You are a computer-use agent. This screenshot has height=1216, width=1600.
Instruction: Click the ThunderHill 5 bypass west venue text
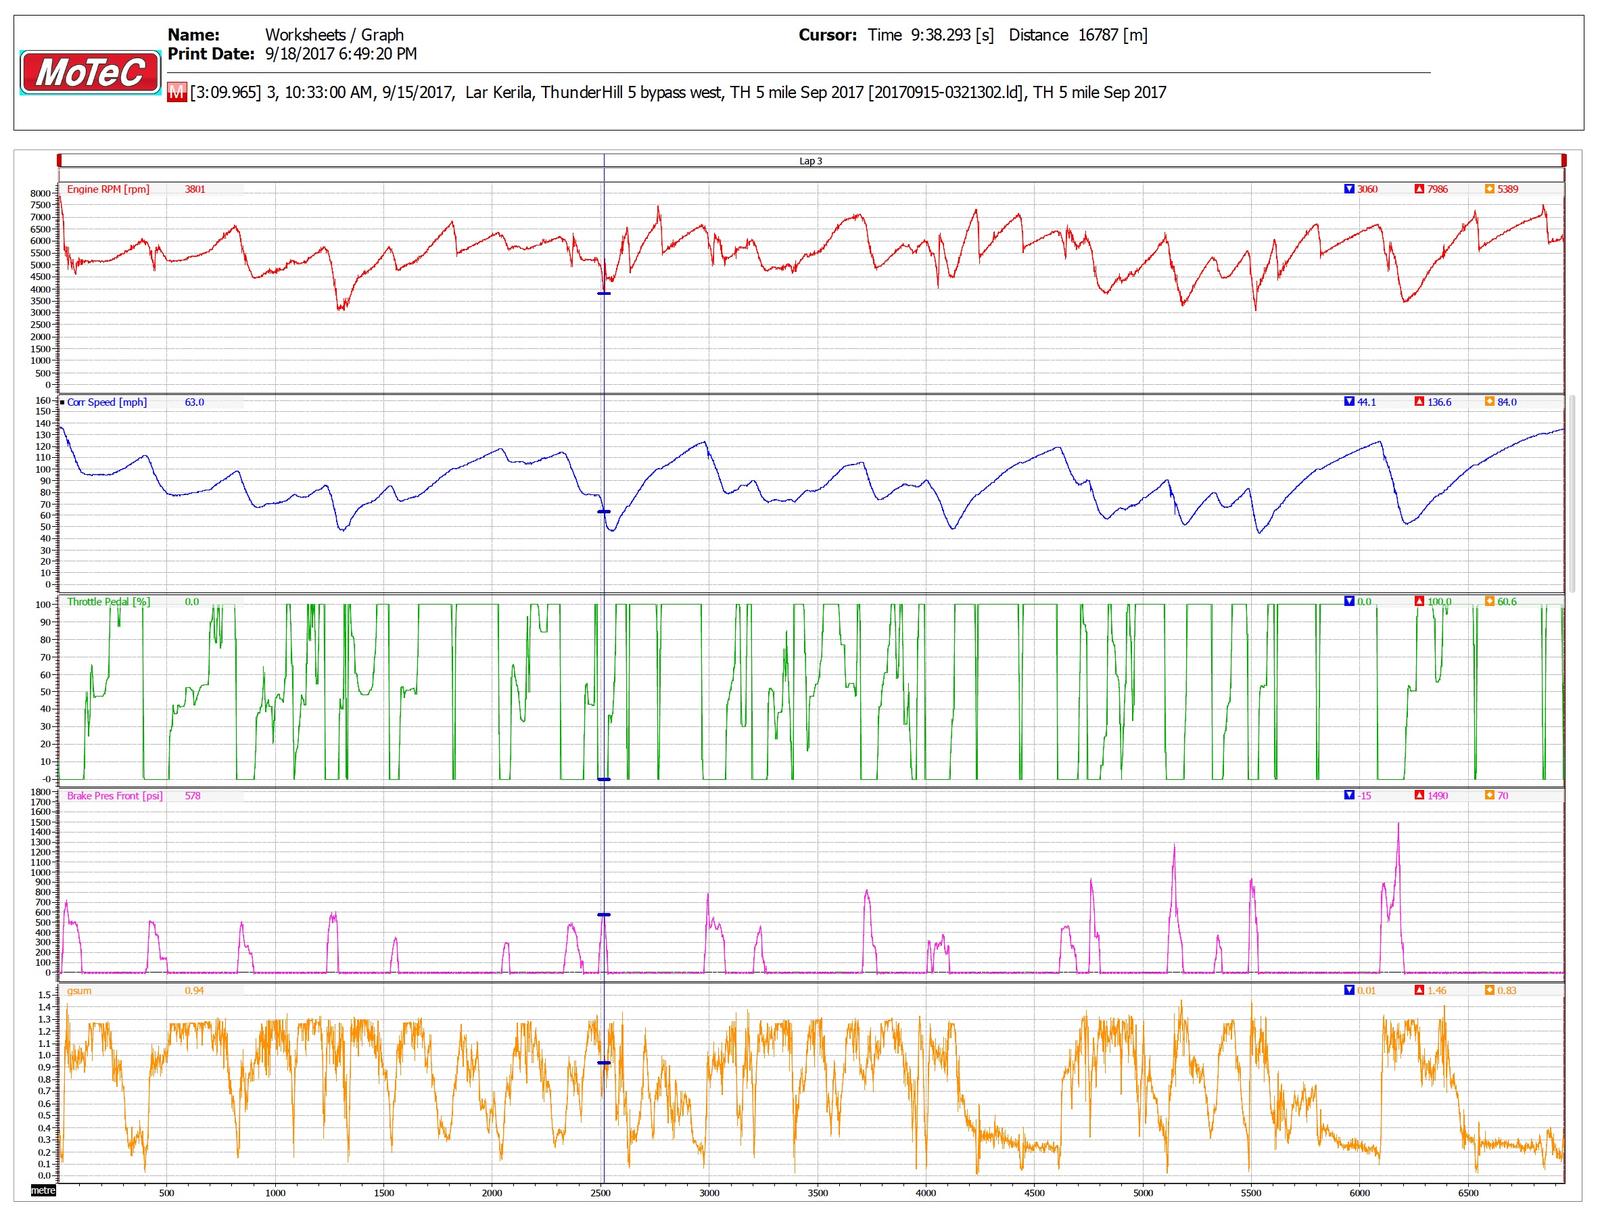tap(632, 93)
